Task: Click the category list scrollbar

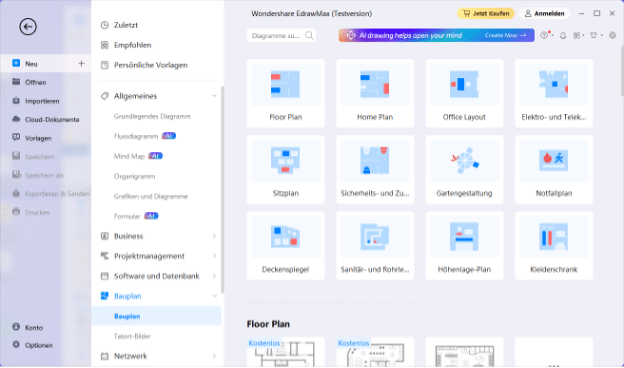Action: [x=222, y=189]
